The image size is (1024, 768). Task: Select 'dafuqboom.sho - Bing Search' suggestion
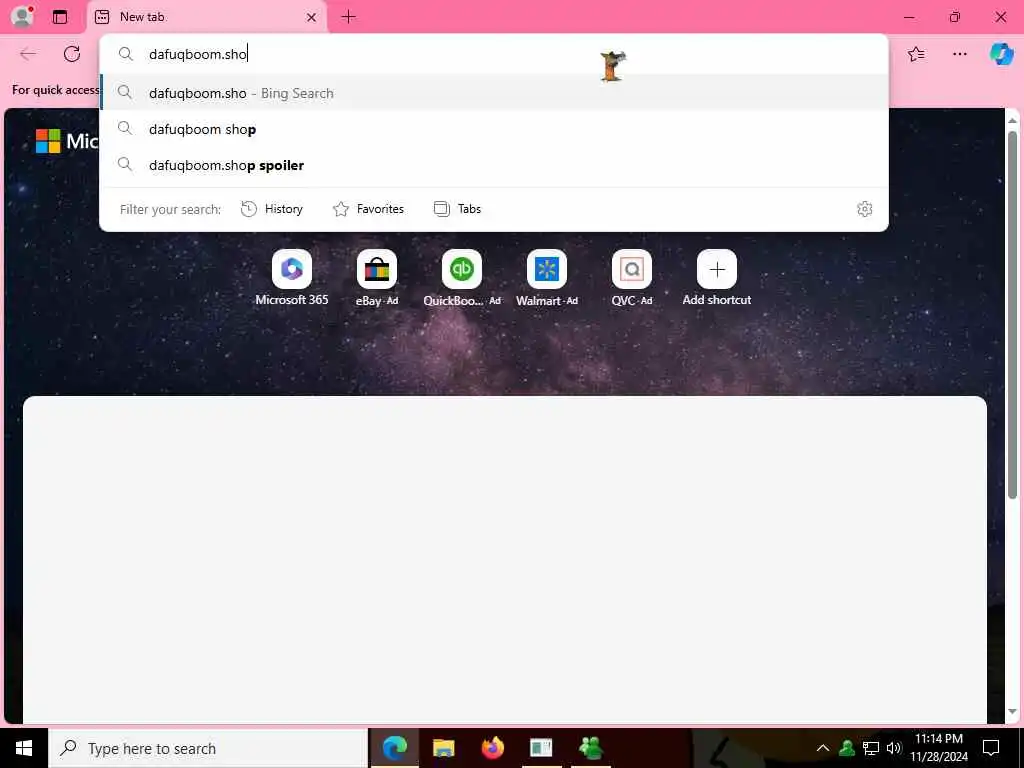tap(494, 93)
